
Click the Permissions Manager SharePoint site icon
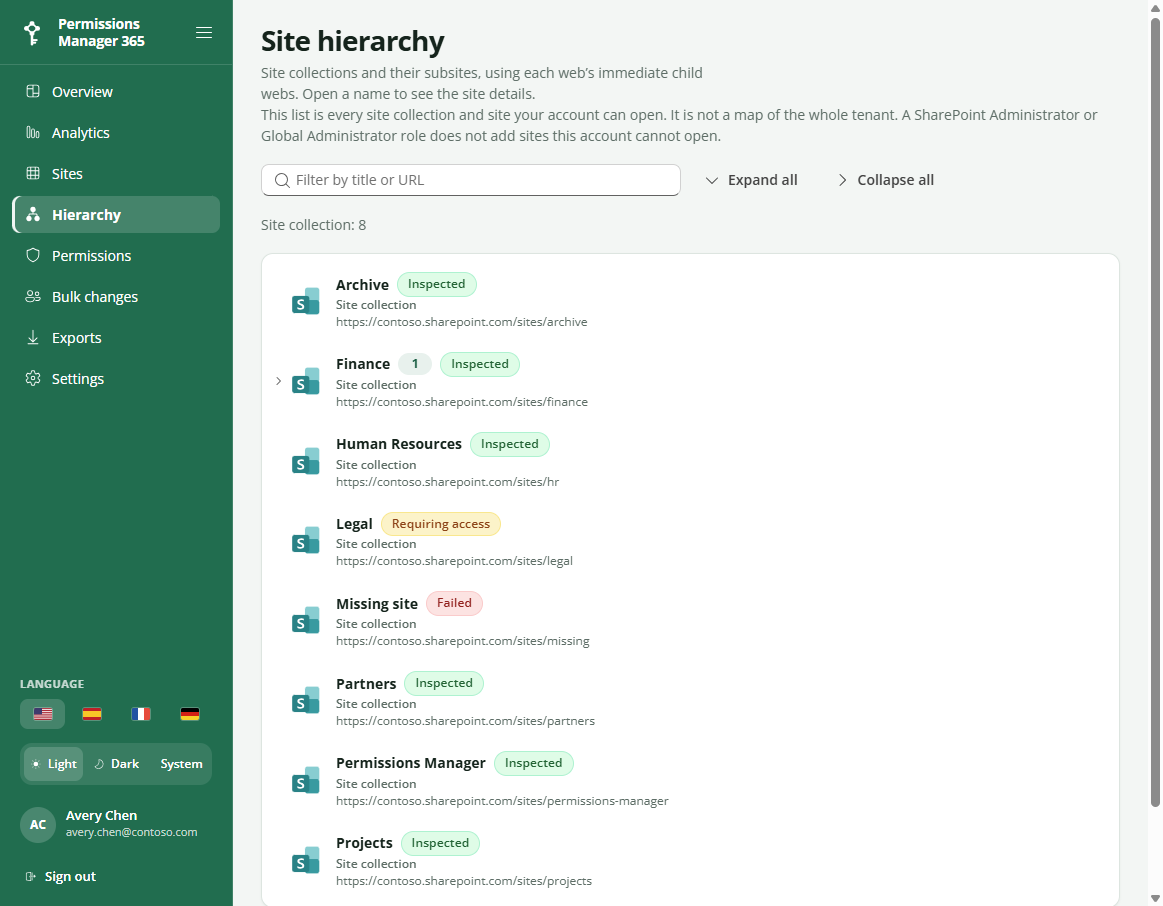coord(306,780)
